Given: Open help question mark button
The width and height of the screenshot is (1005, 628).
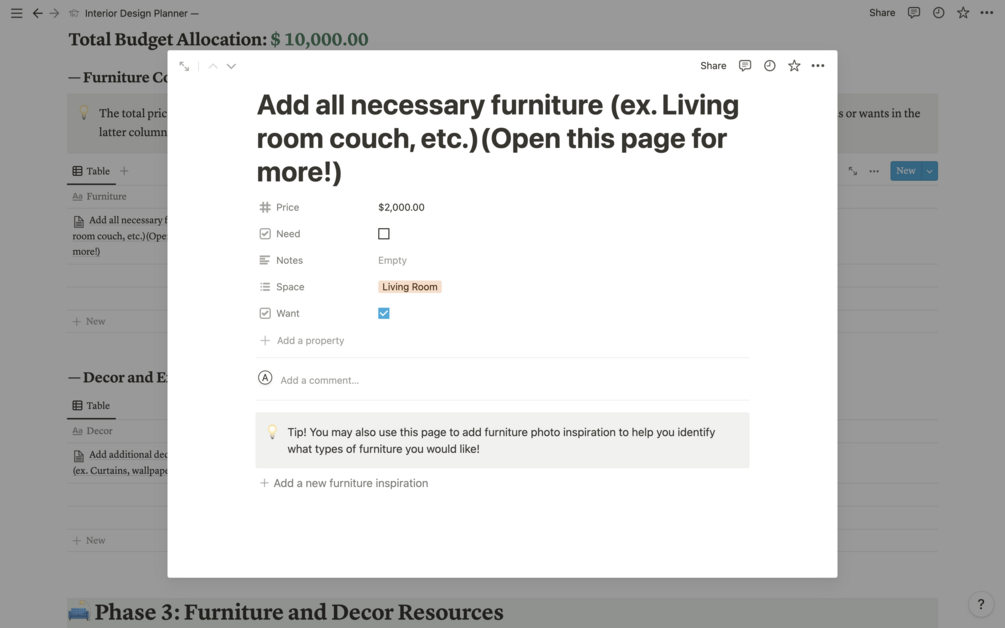Looking at the screenshot, I should click(x=981, y=604).
